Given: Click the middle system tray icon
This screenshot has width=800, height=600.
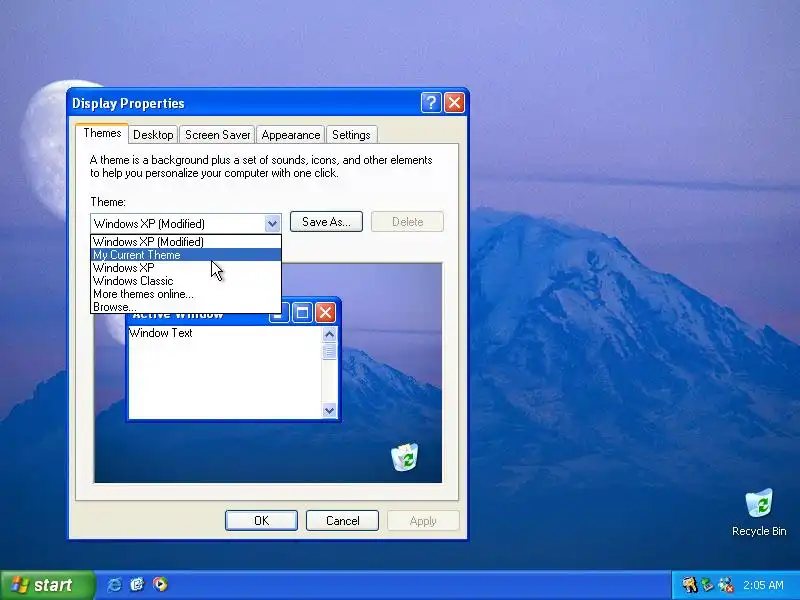Looking at the screenshot, I should 707,585.
